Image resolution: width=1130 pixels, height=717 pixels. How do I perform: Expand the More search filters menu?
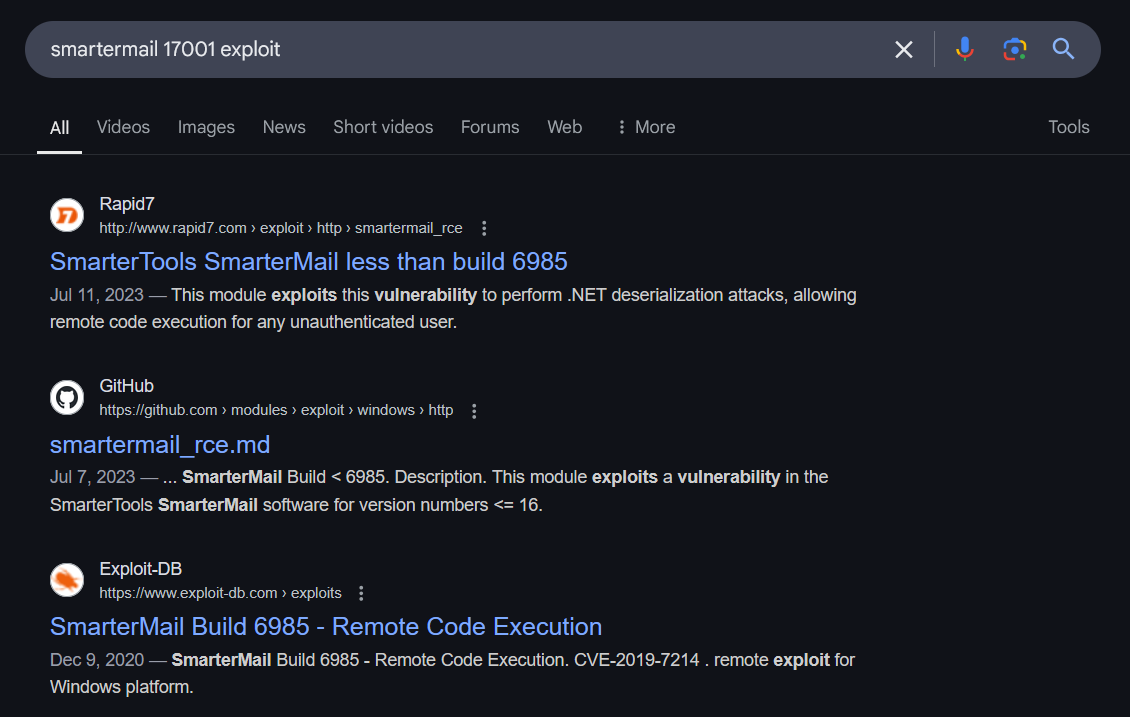pos(646,127)
